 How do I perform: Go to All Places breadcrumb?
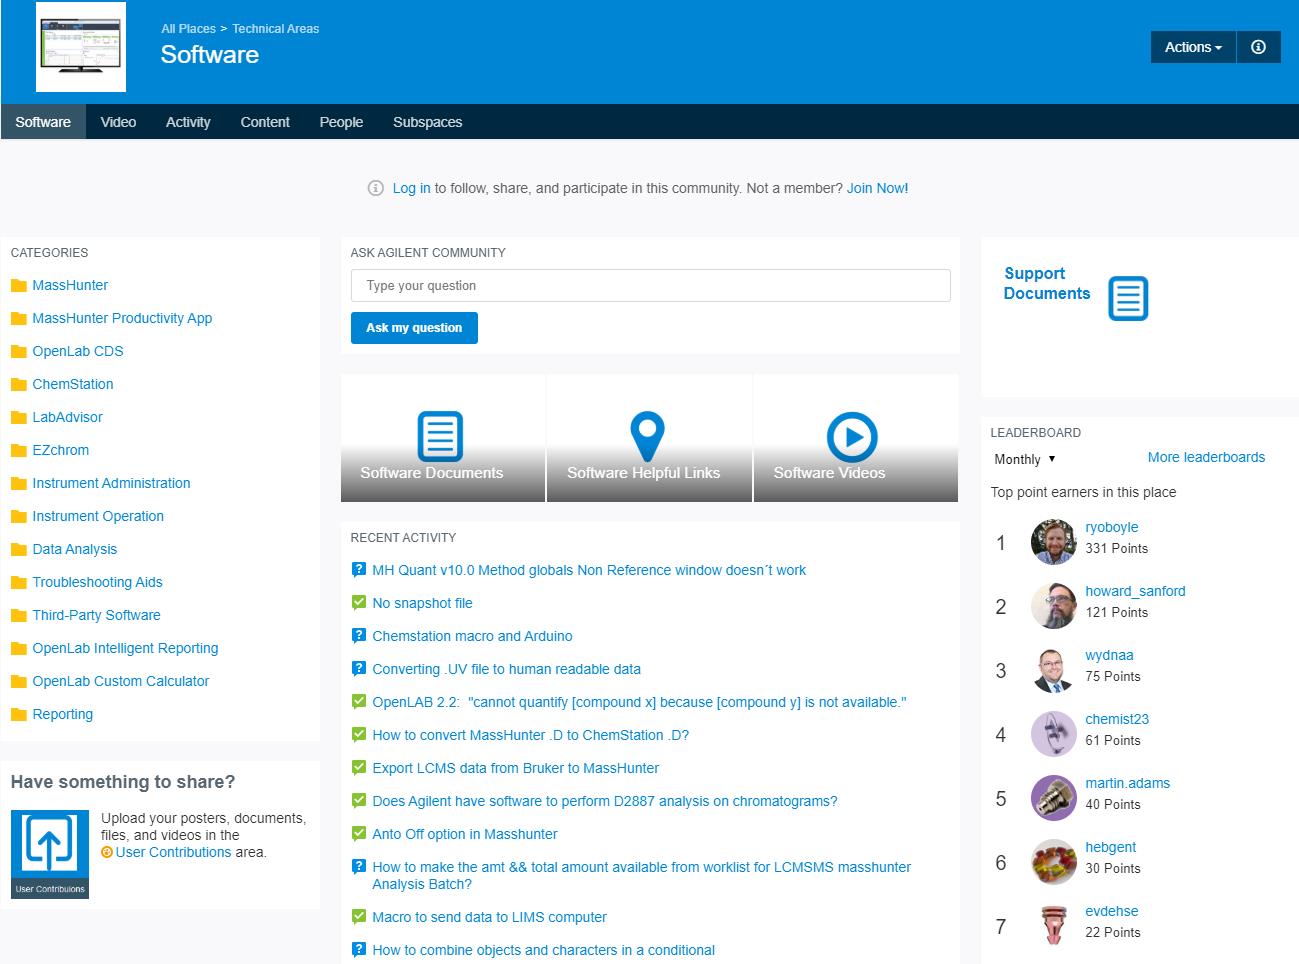(188, 29)
